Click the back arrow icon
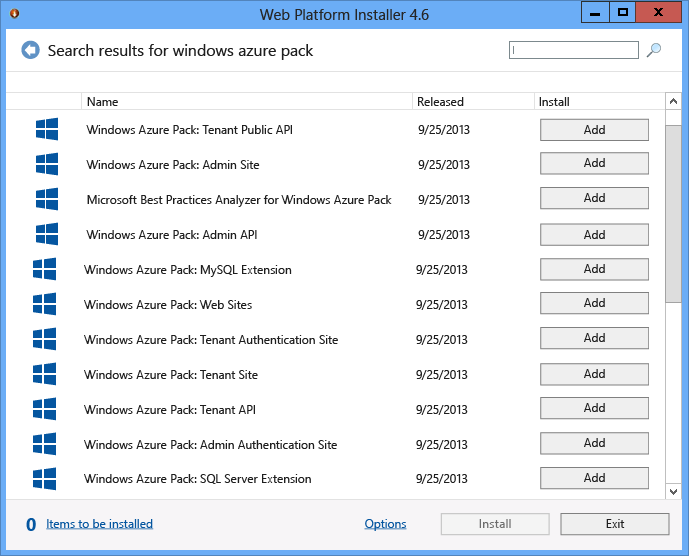 [x=30, y=50]
